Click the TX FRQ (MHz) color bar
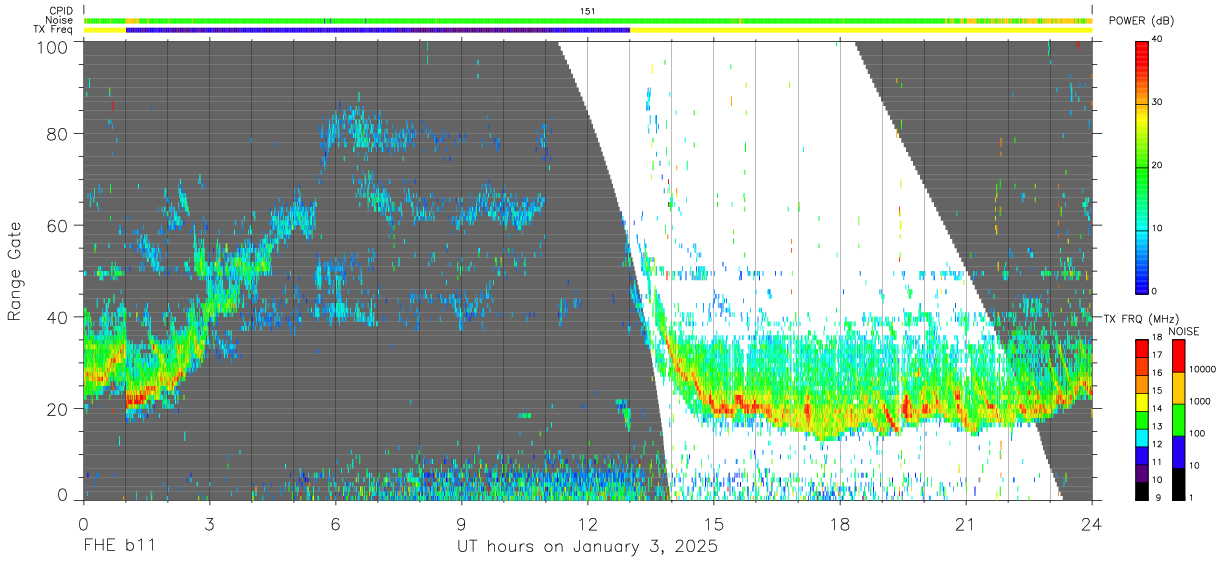This screenshot has width=1228, height=567. click(1143, 420)
